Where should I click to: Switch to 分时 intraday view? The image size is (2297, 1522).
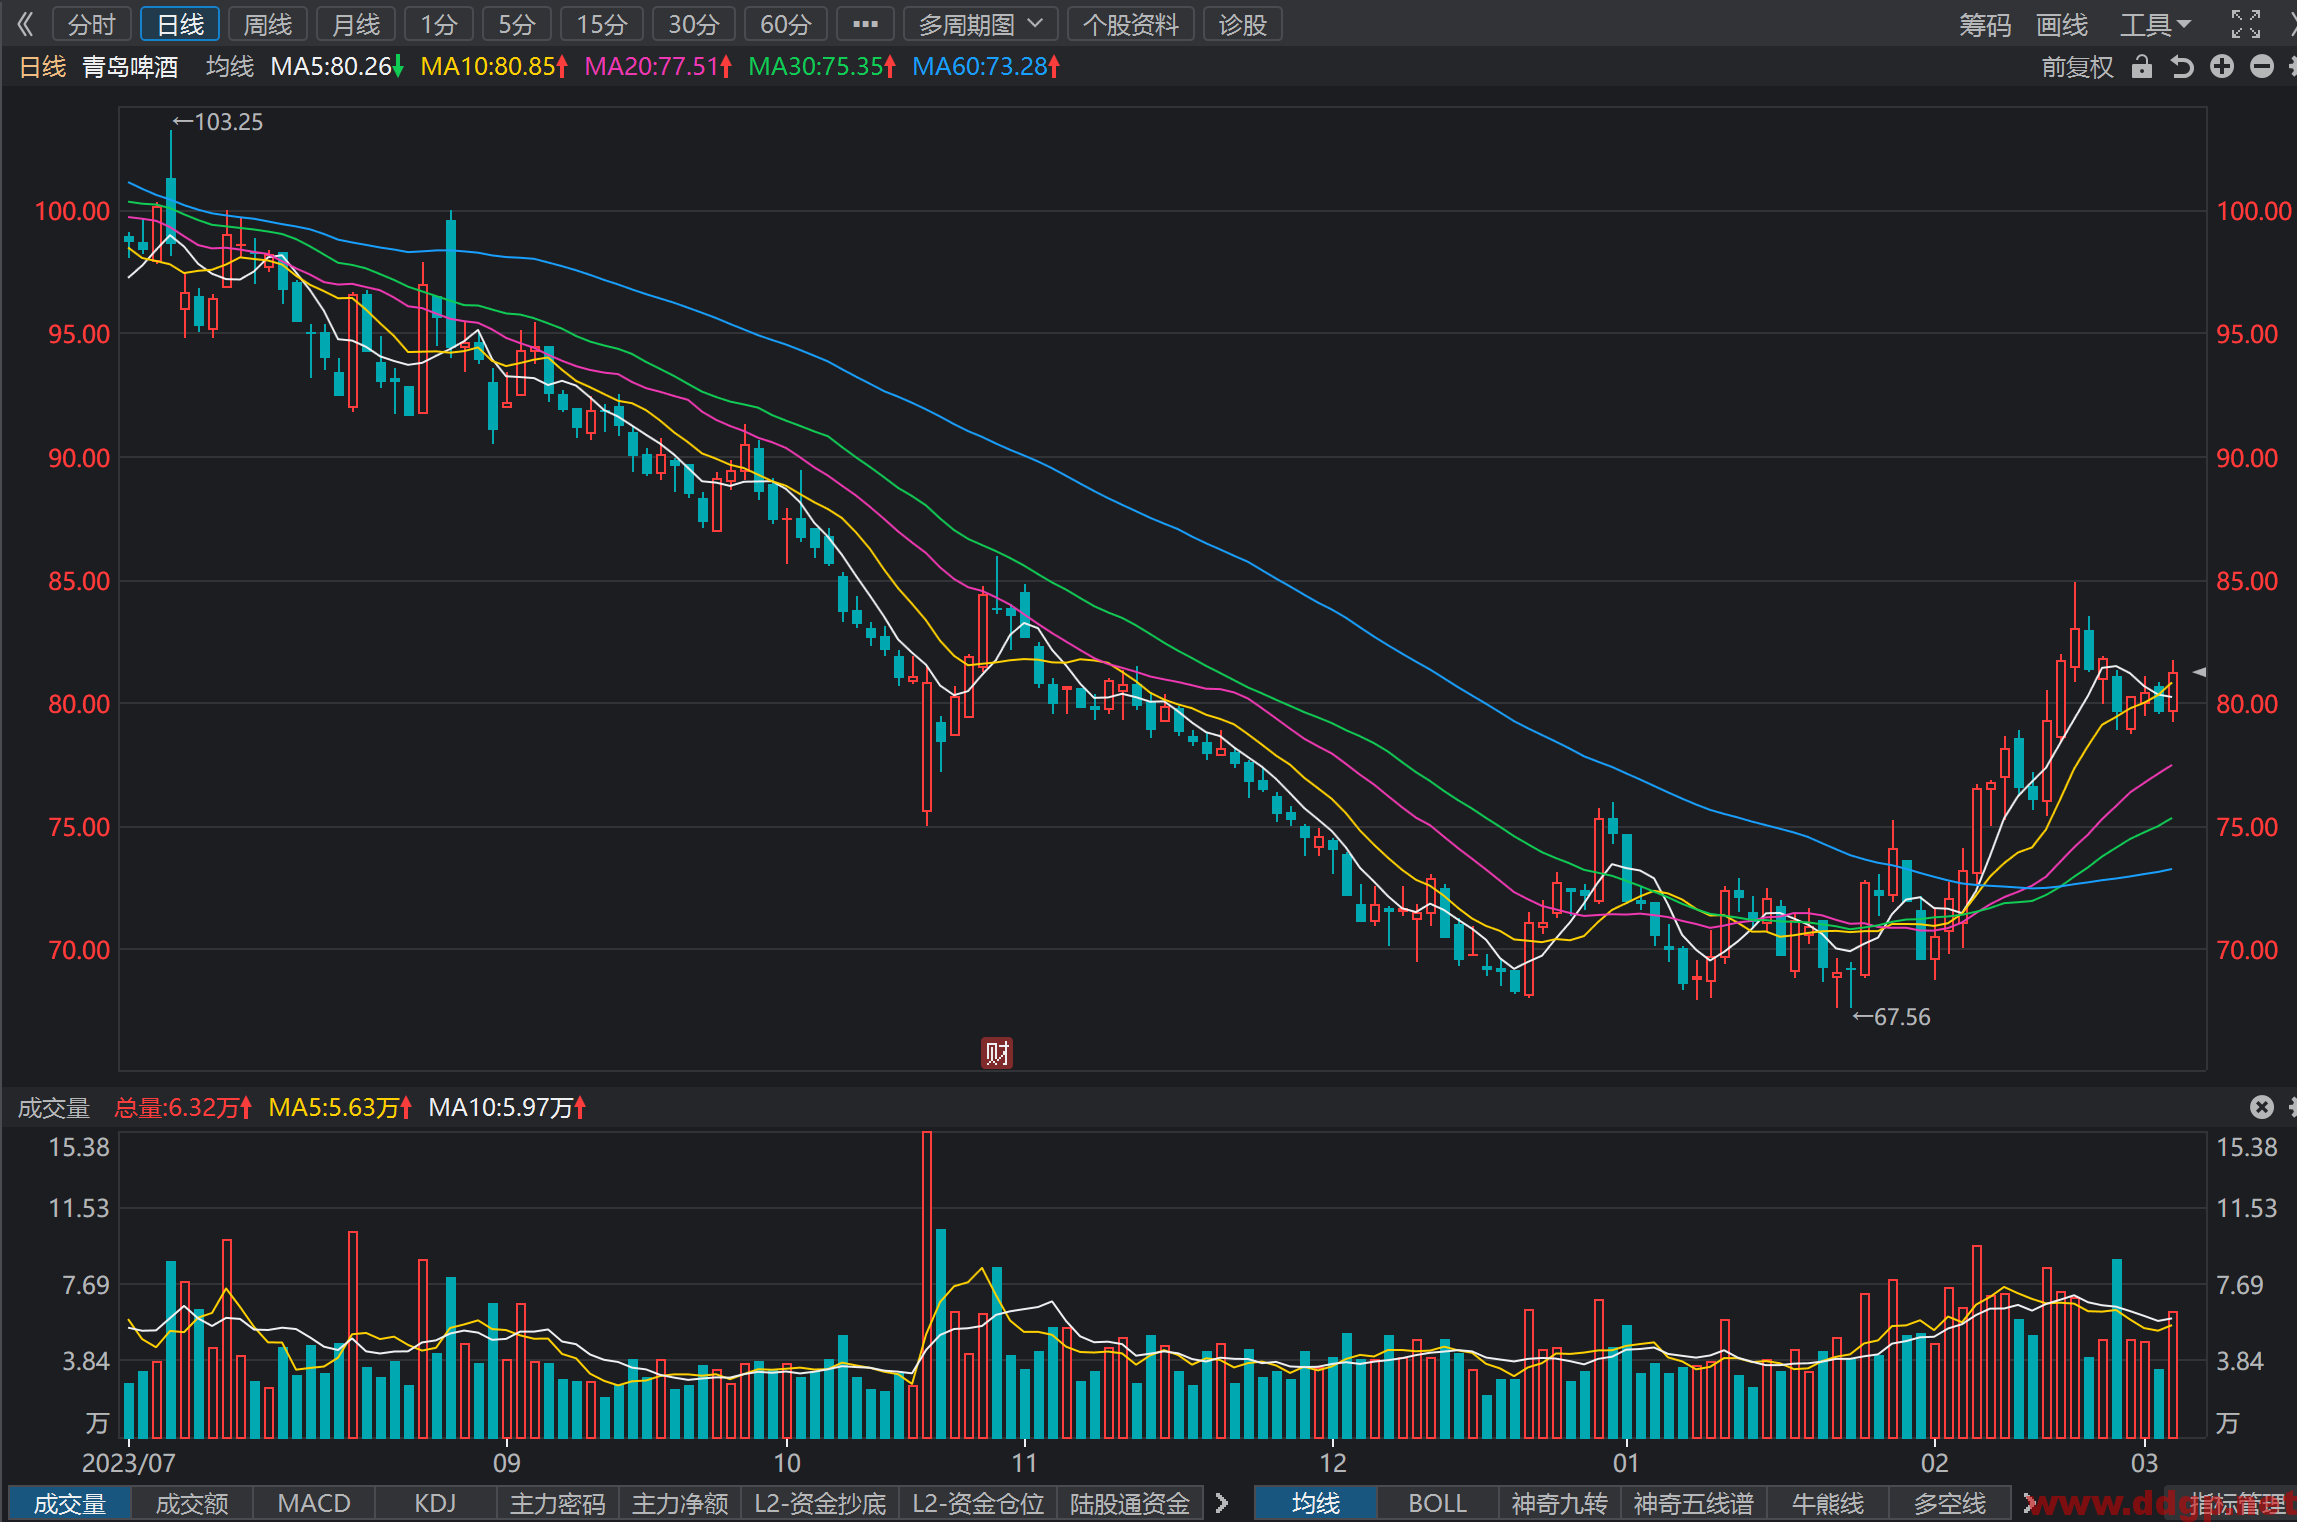click(92, 24)
